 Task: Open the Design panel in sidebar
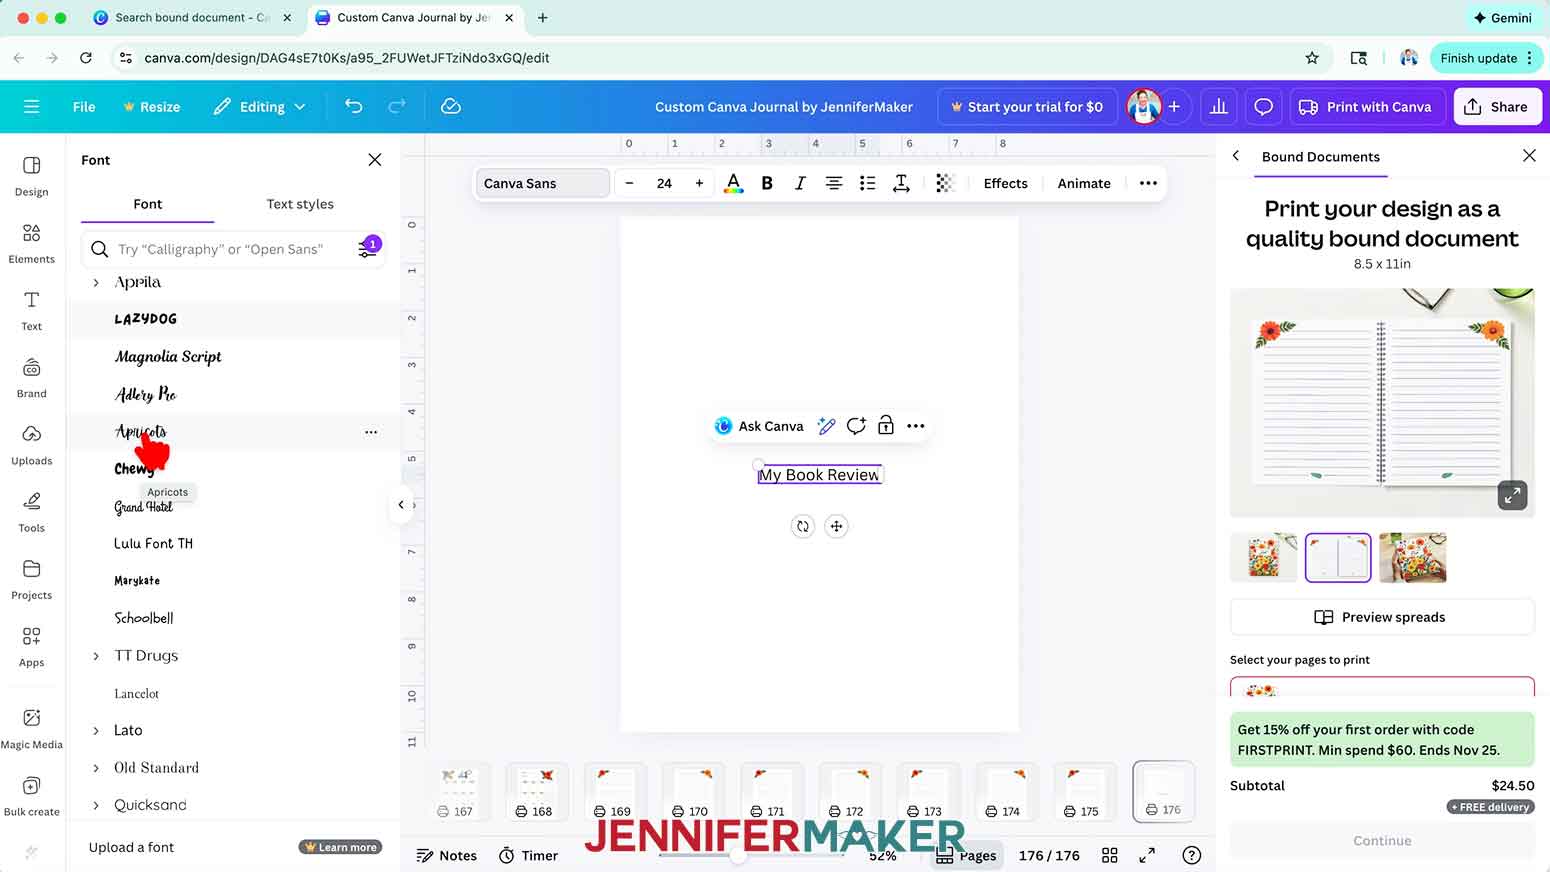[31, 176]
